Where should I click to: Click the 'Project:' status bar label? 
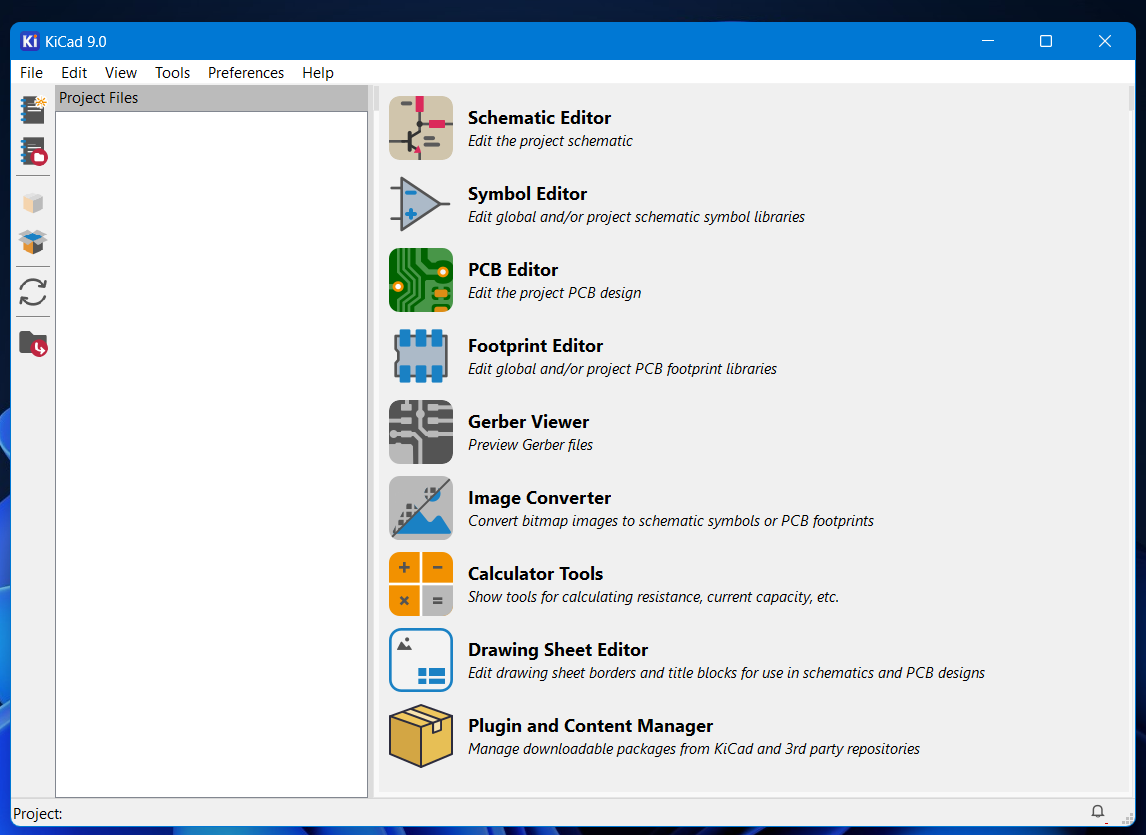coord(38,814)
